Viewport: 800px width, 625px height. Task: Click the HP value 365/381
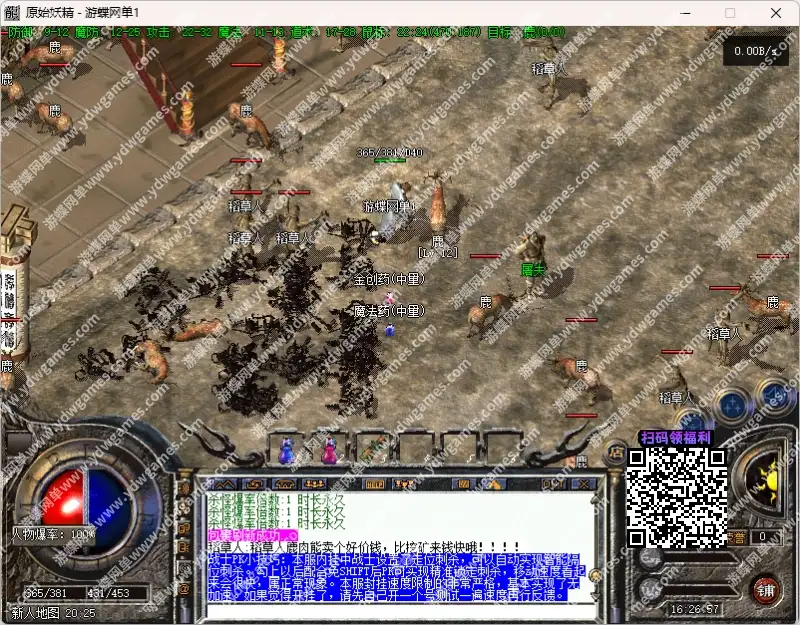click(x=46, y=593)
